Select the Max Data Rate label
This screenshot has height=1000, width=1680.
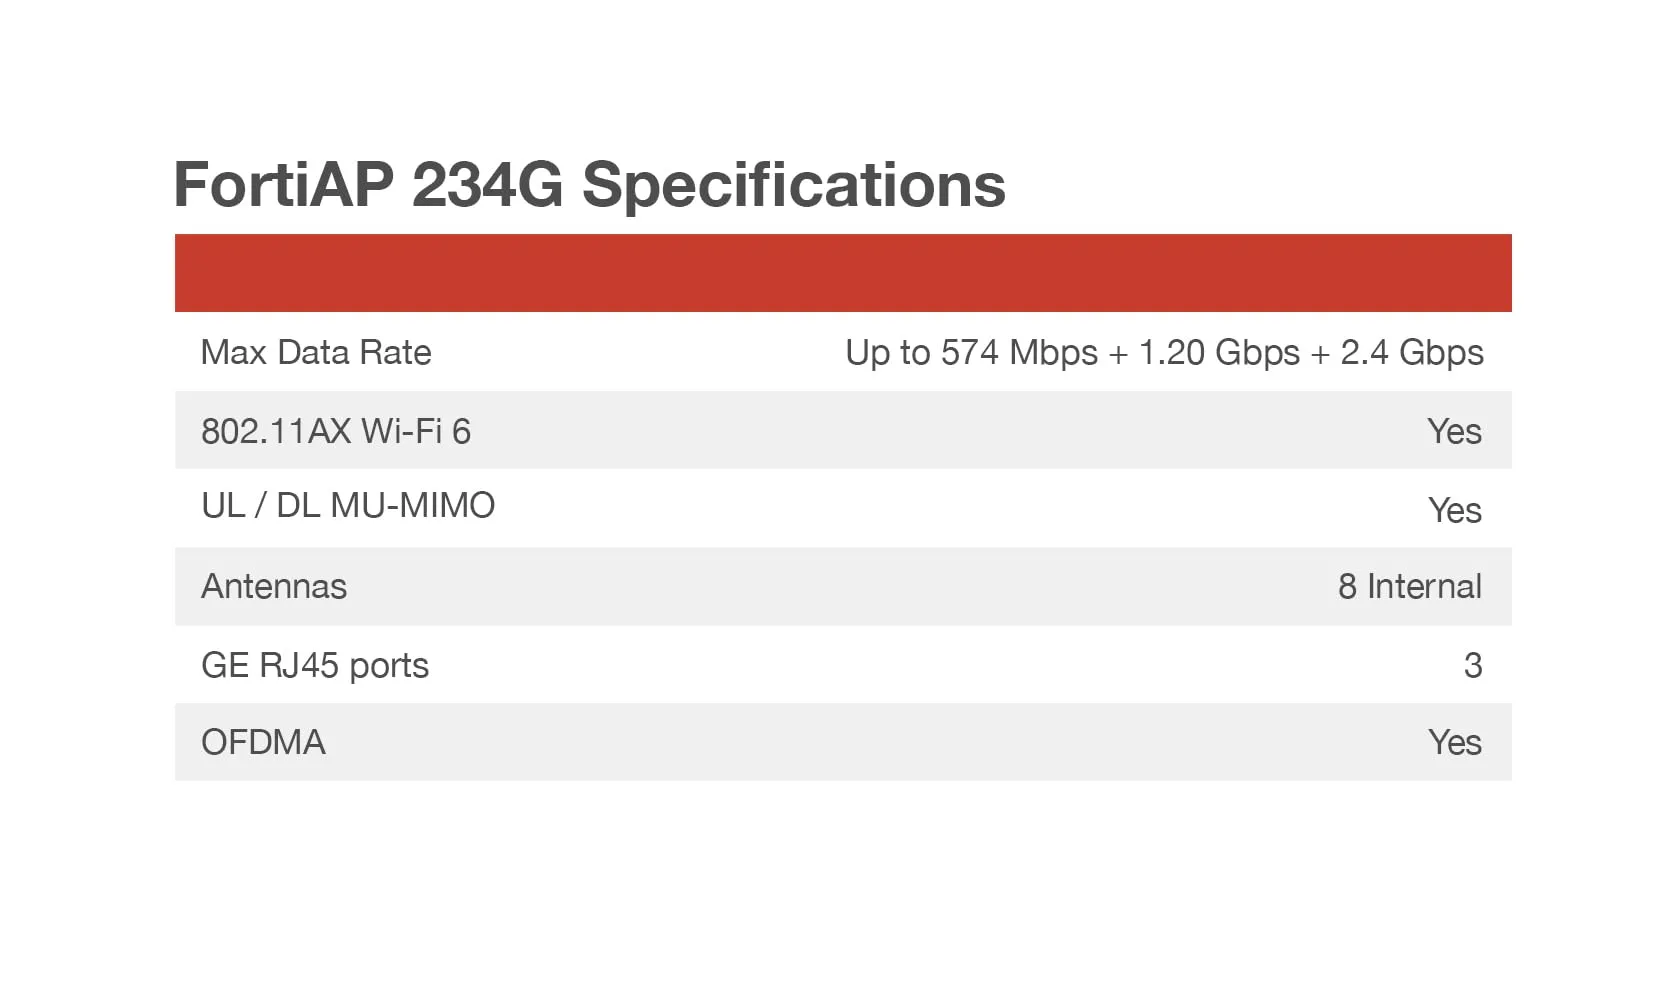point(316,352)
